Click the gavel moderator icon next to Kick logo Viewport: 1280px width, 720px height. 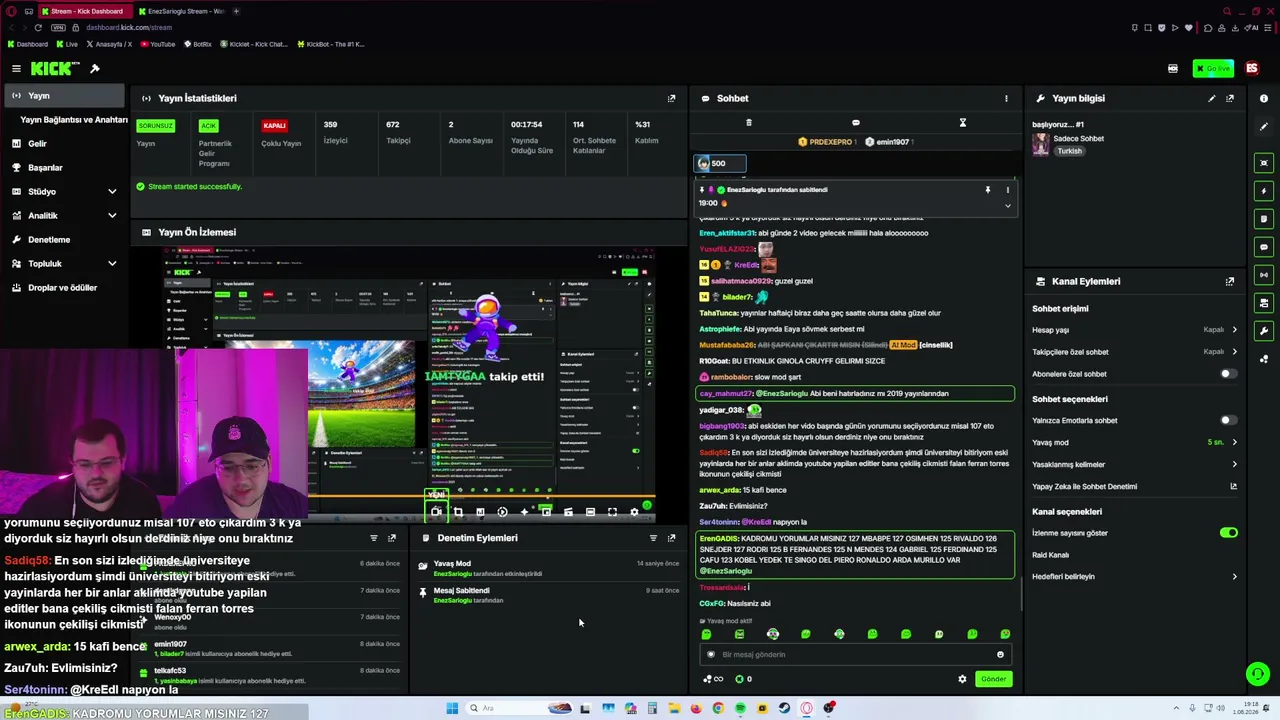[x=95, y=68]
